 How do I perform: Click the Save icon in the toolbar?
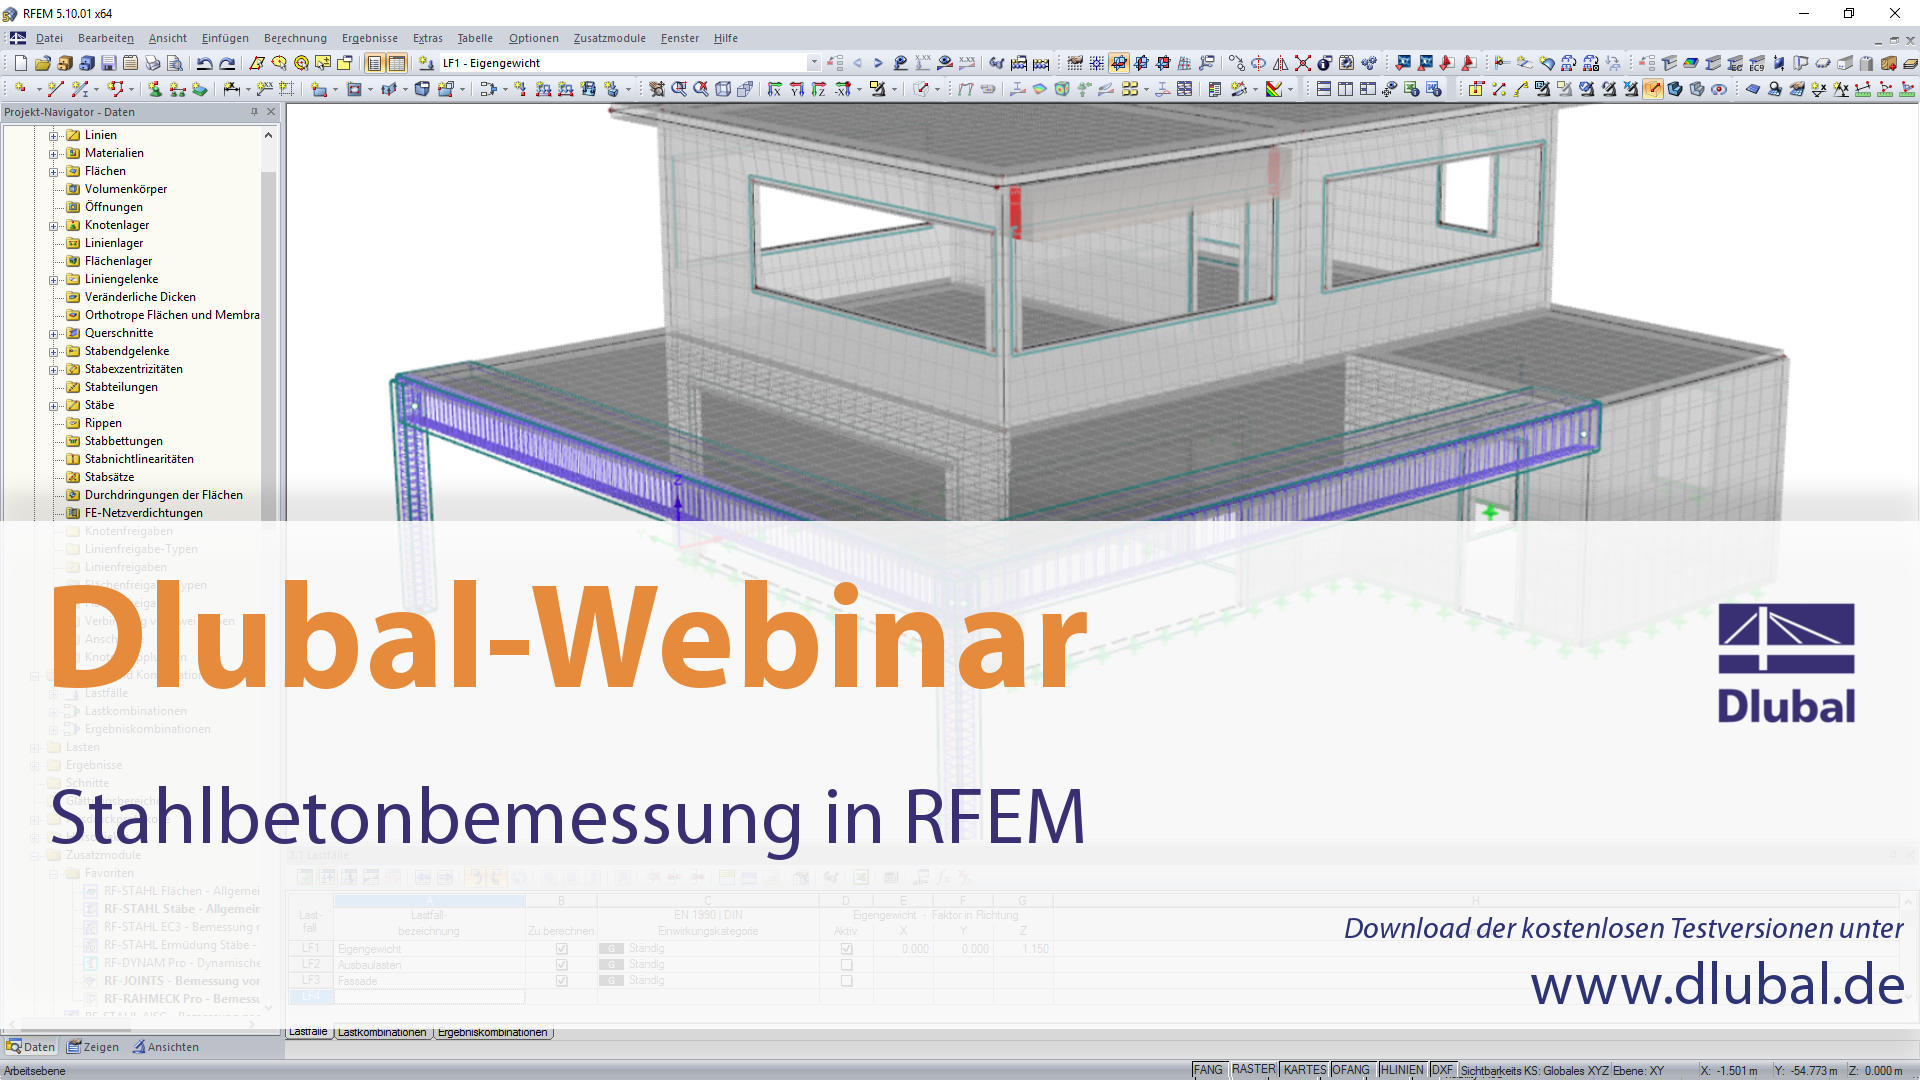108,62
